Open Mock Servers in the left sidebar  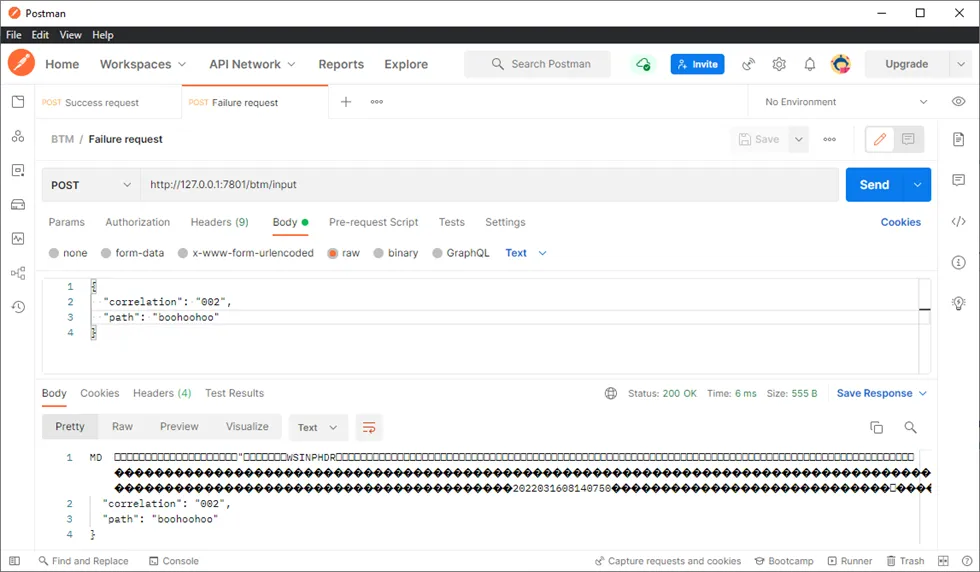pyautogui.click(x=18, y=204)
